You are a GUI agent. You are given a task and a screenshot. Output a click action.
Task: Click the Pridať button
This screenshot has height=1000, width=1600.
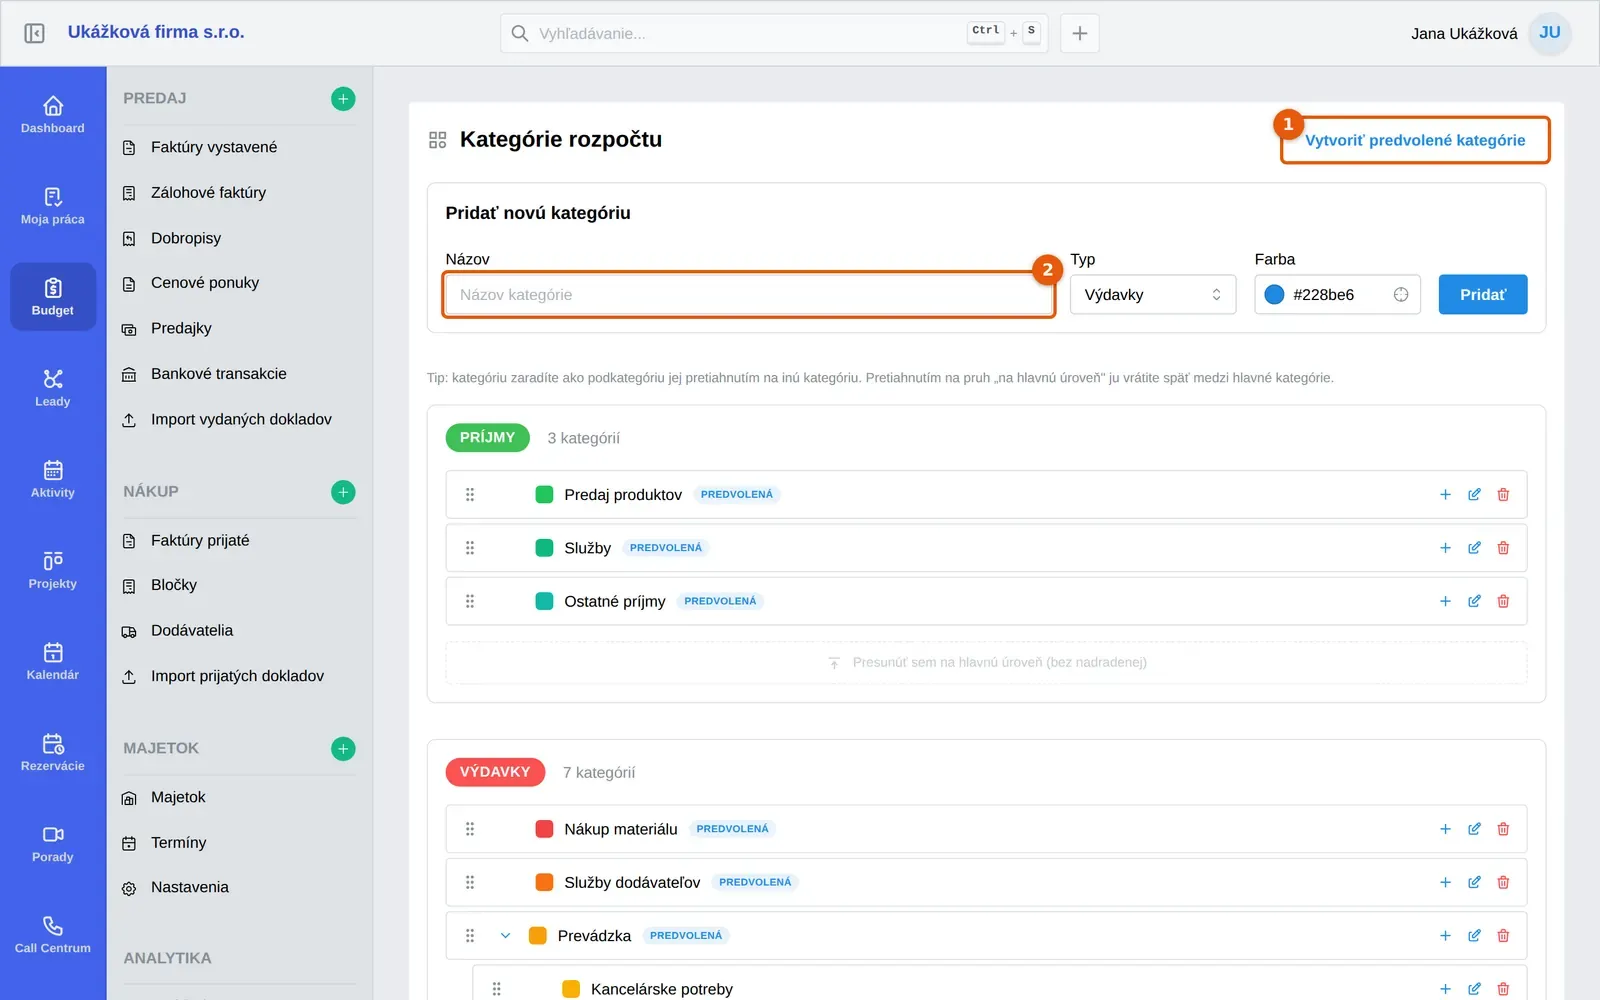pos(1483,295)
